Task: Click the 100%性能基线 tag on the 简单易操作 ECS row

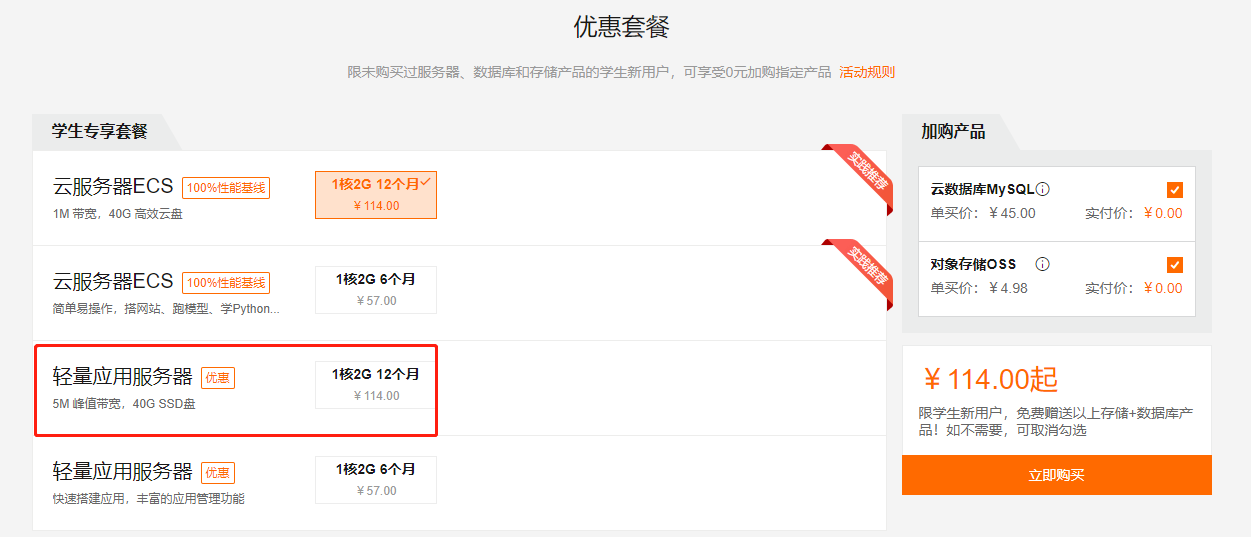Action: pos(226,283)
